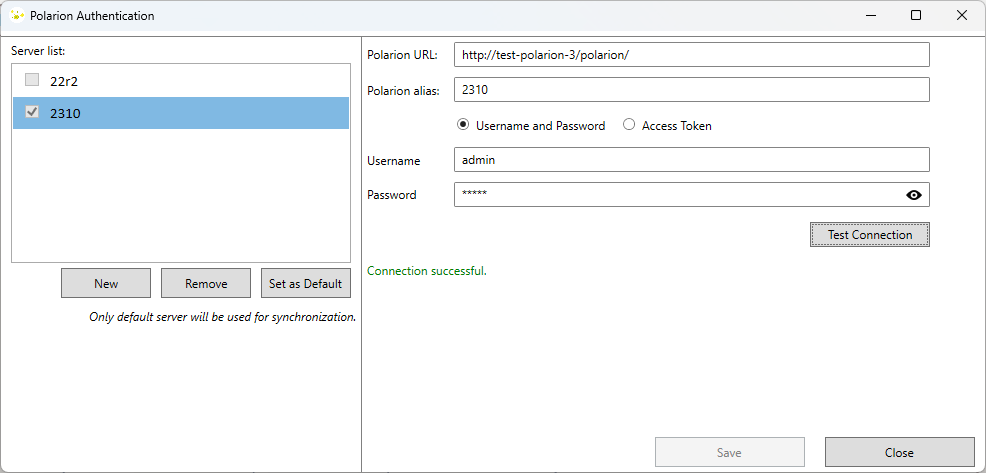Maximize the Polarion Authentication window
The height and width of the screenshot is (473, 986).
tap(915, 16)
